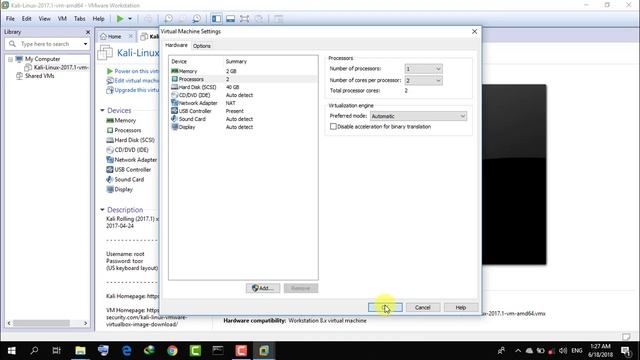Open Number of processors dropdown
The height and width of the screenshot is (360, 640).
423,69
